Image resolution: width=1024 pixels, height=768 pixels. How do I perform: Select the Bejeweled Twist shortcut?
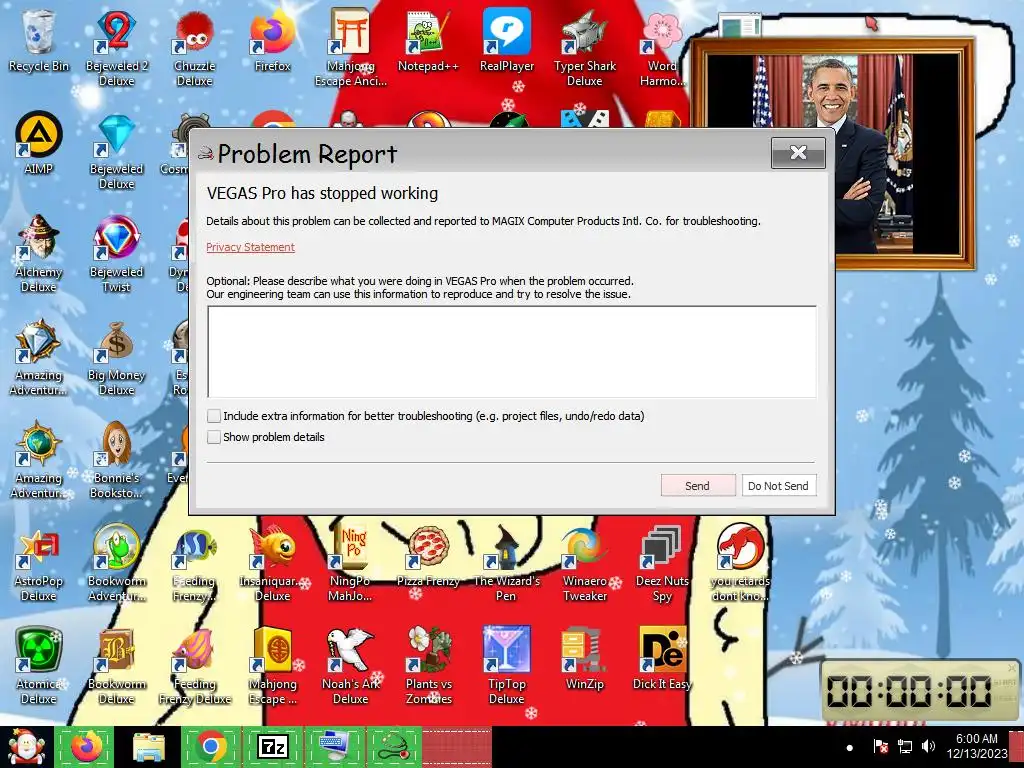pos(117,255)
